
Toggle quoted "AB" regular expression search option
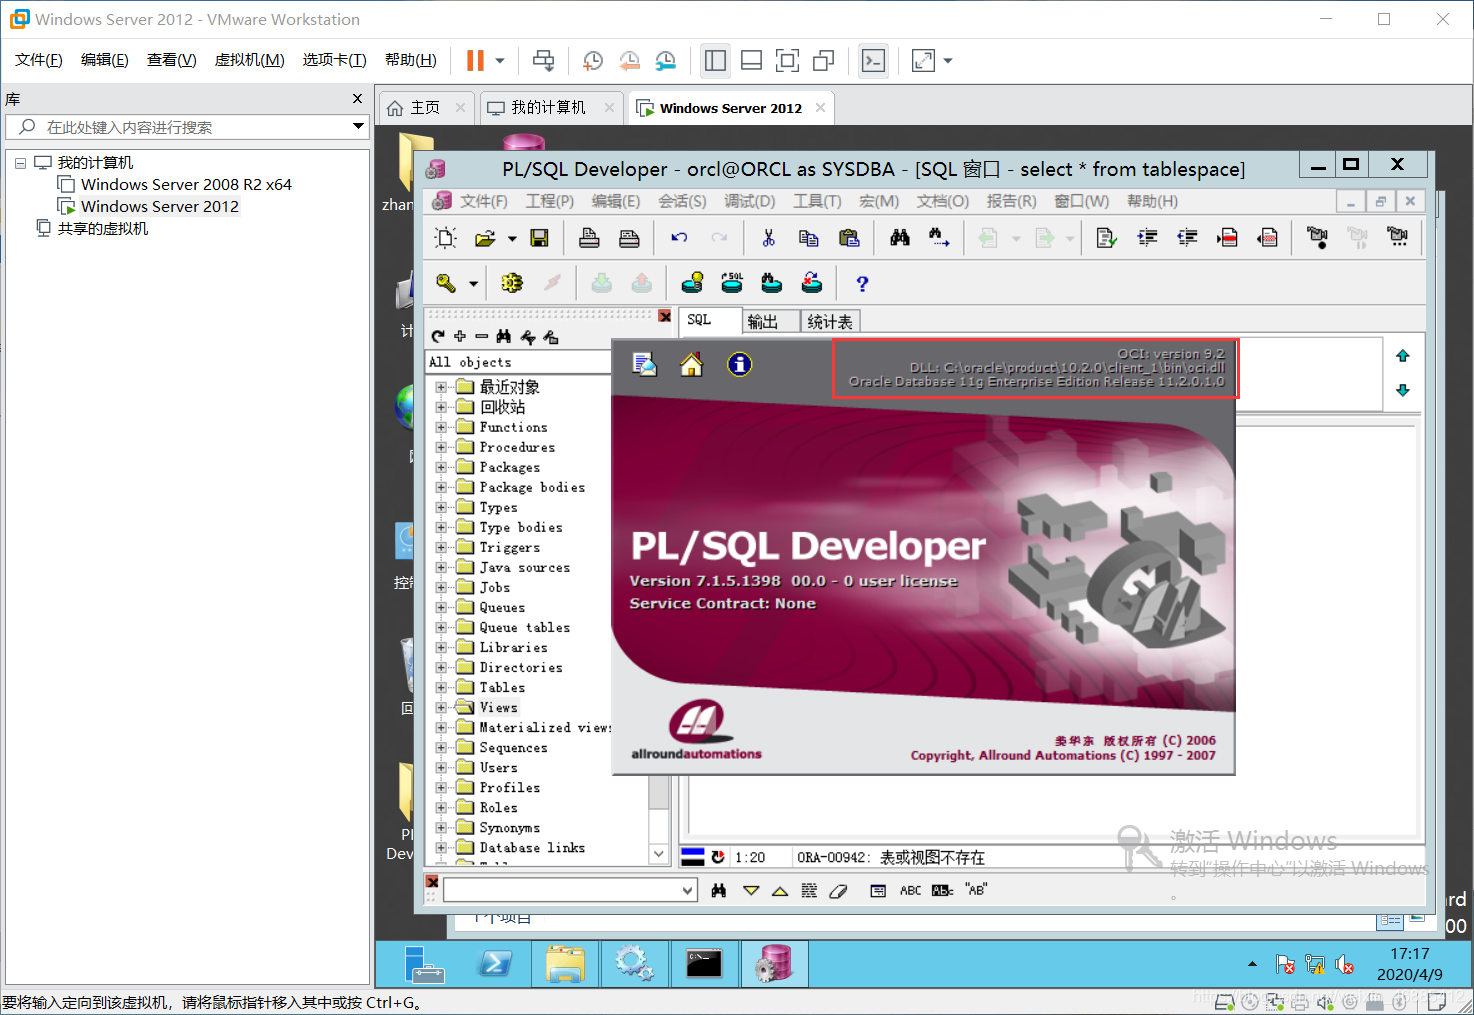[976, 890]
